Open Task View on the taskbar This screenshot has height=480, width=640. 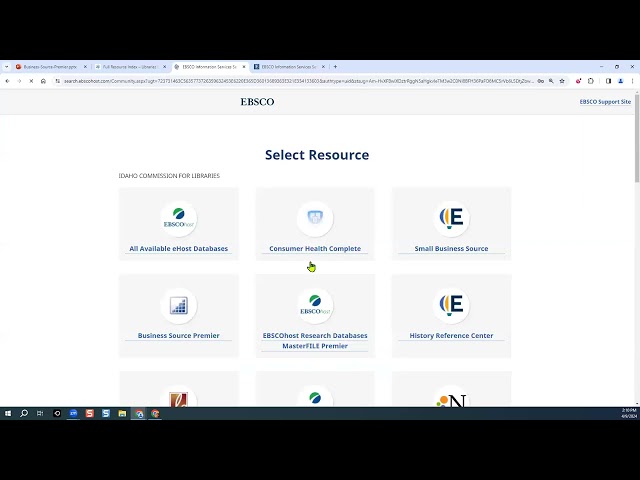40,413
